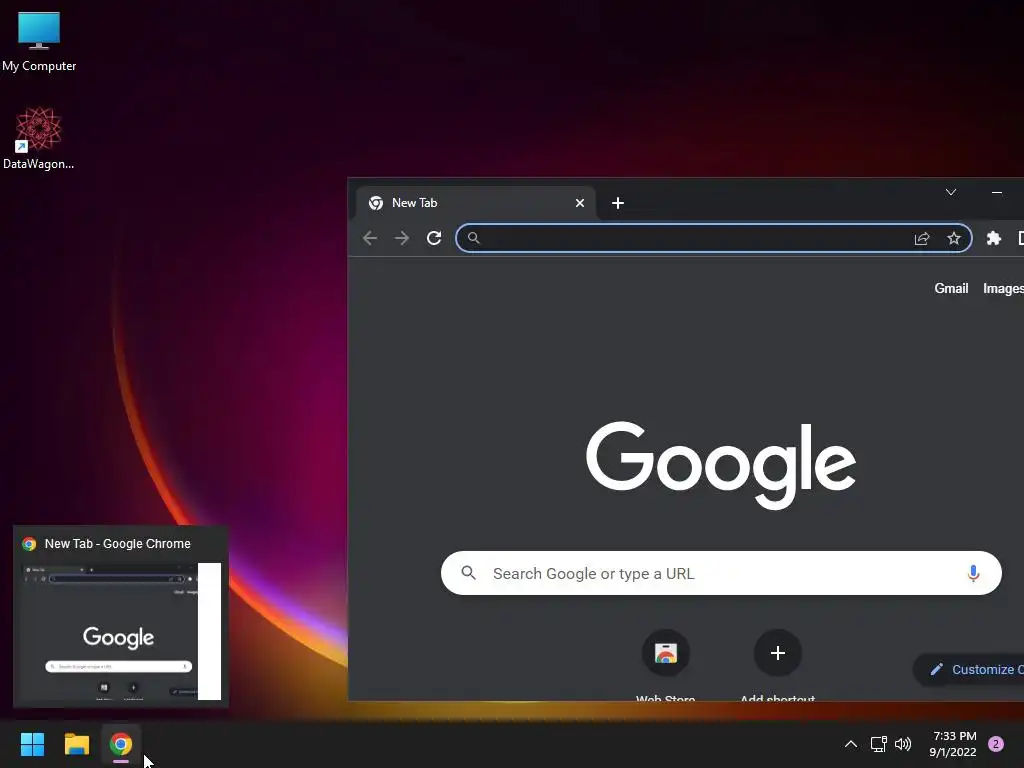Open the network tray icon
The width and height of the screenshot is (1024, 768).
pos(878,744)
